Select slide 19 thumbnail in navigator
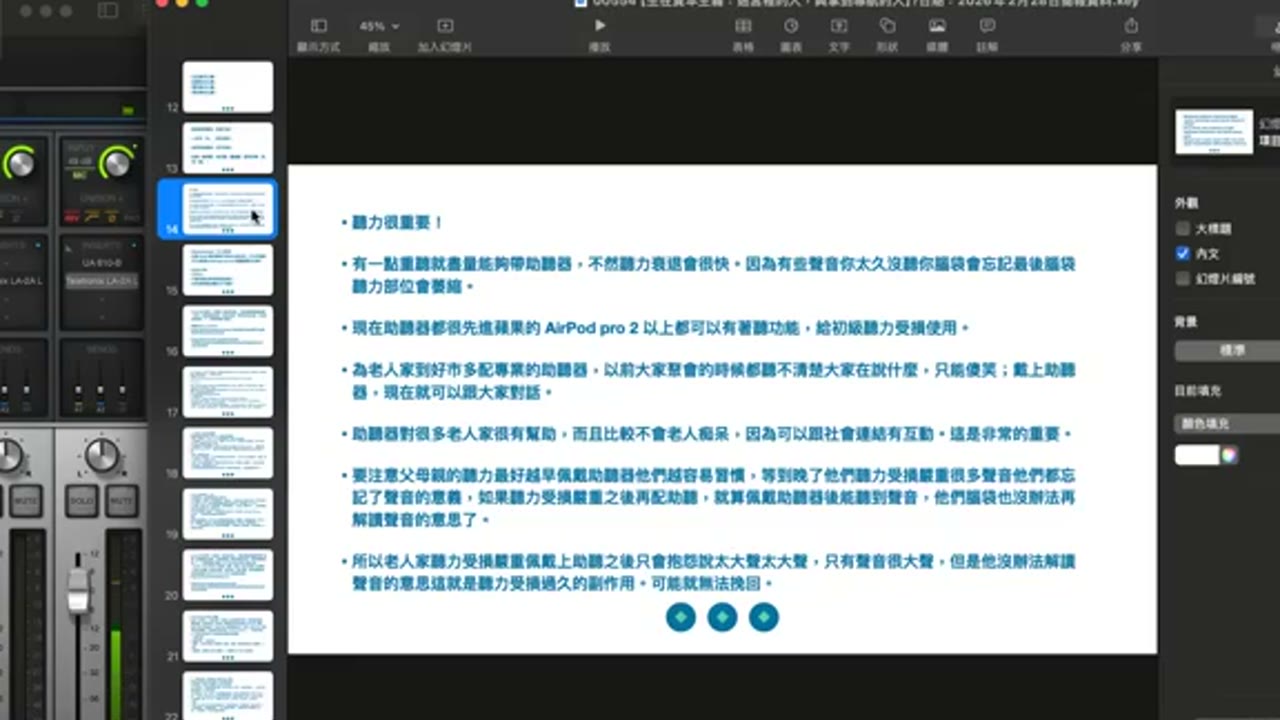 click(x=228, y=514)
